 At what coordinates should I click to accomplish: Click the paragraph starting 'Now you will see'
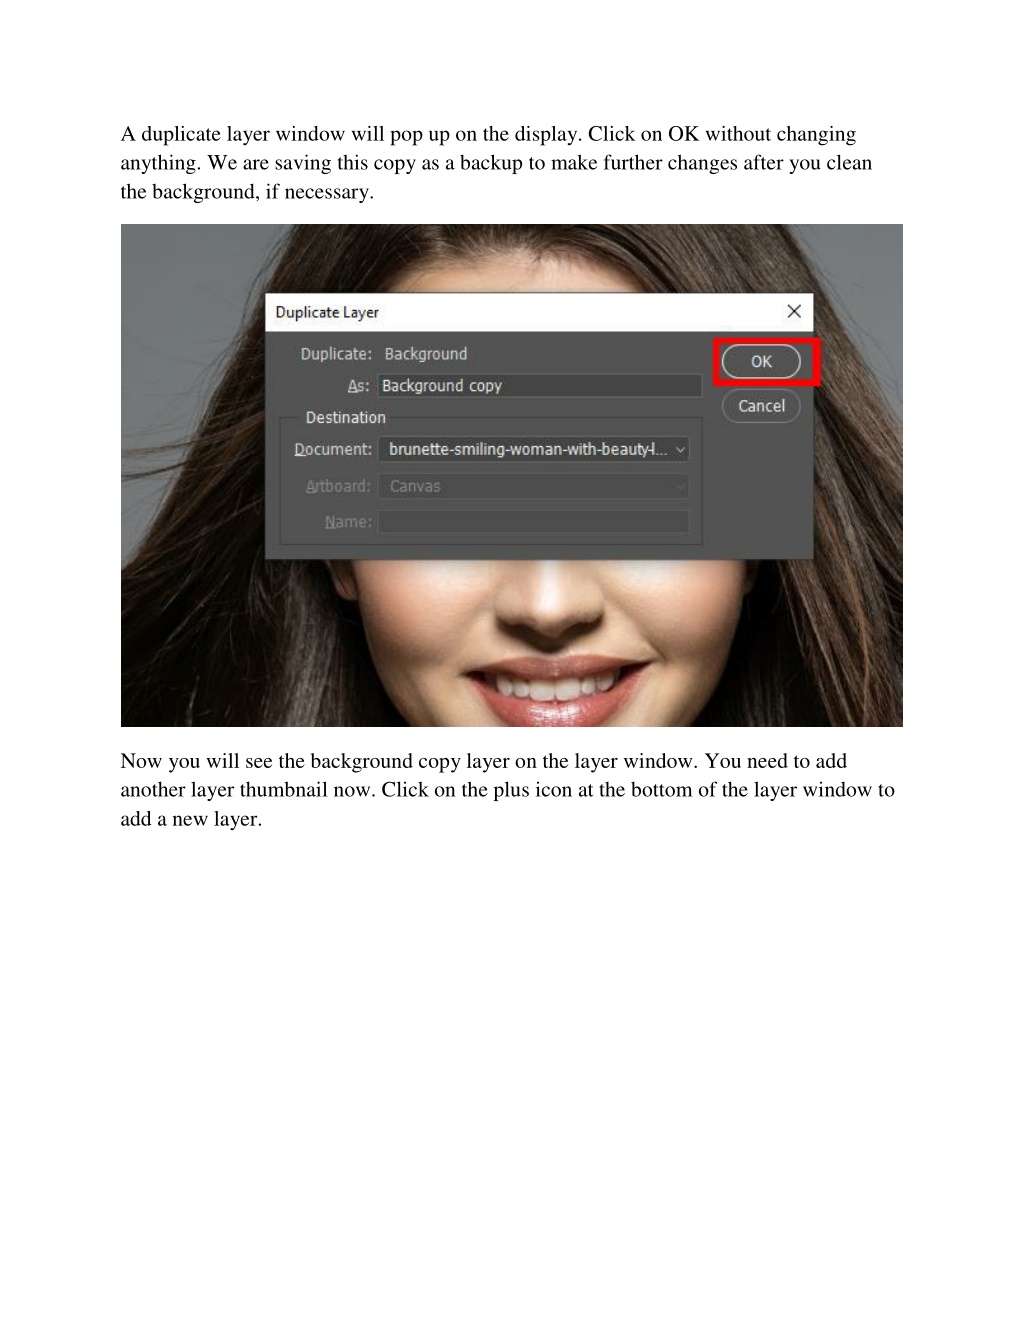(x=507, y=790)
